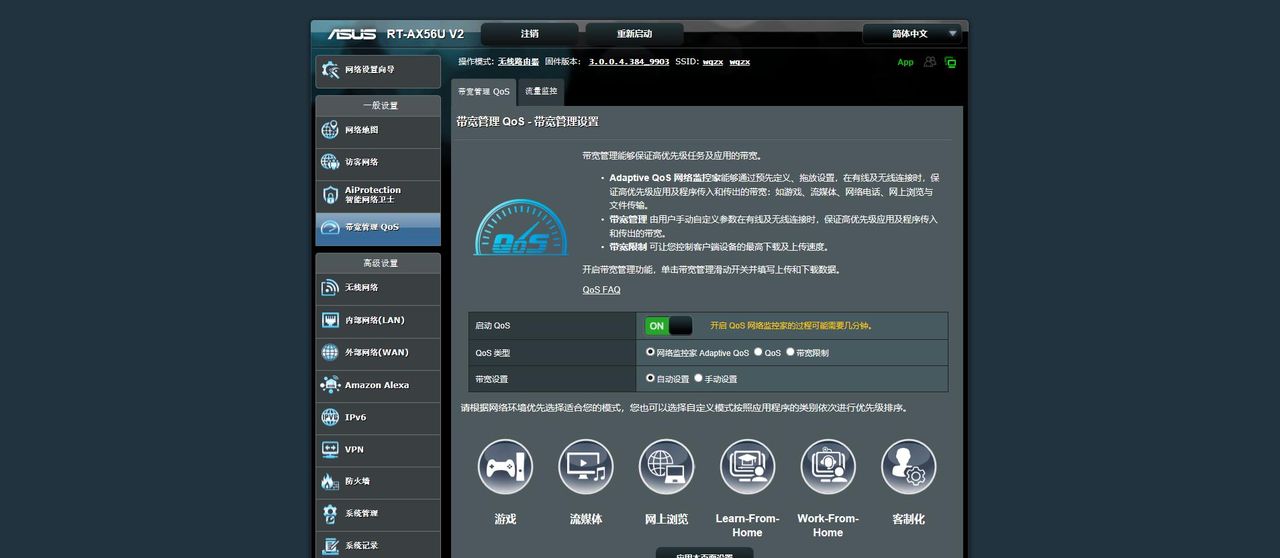
Task: Open 访客网络 guest network page
Action: coord(378,163)
